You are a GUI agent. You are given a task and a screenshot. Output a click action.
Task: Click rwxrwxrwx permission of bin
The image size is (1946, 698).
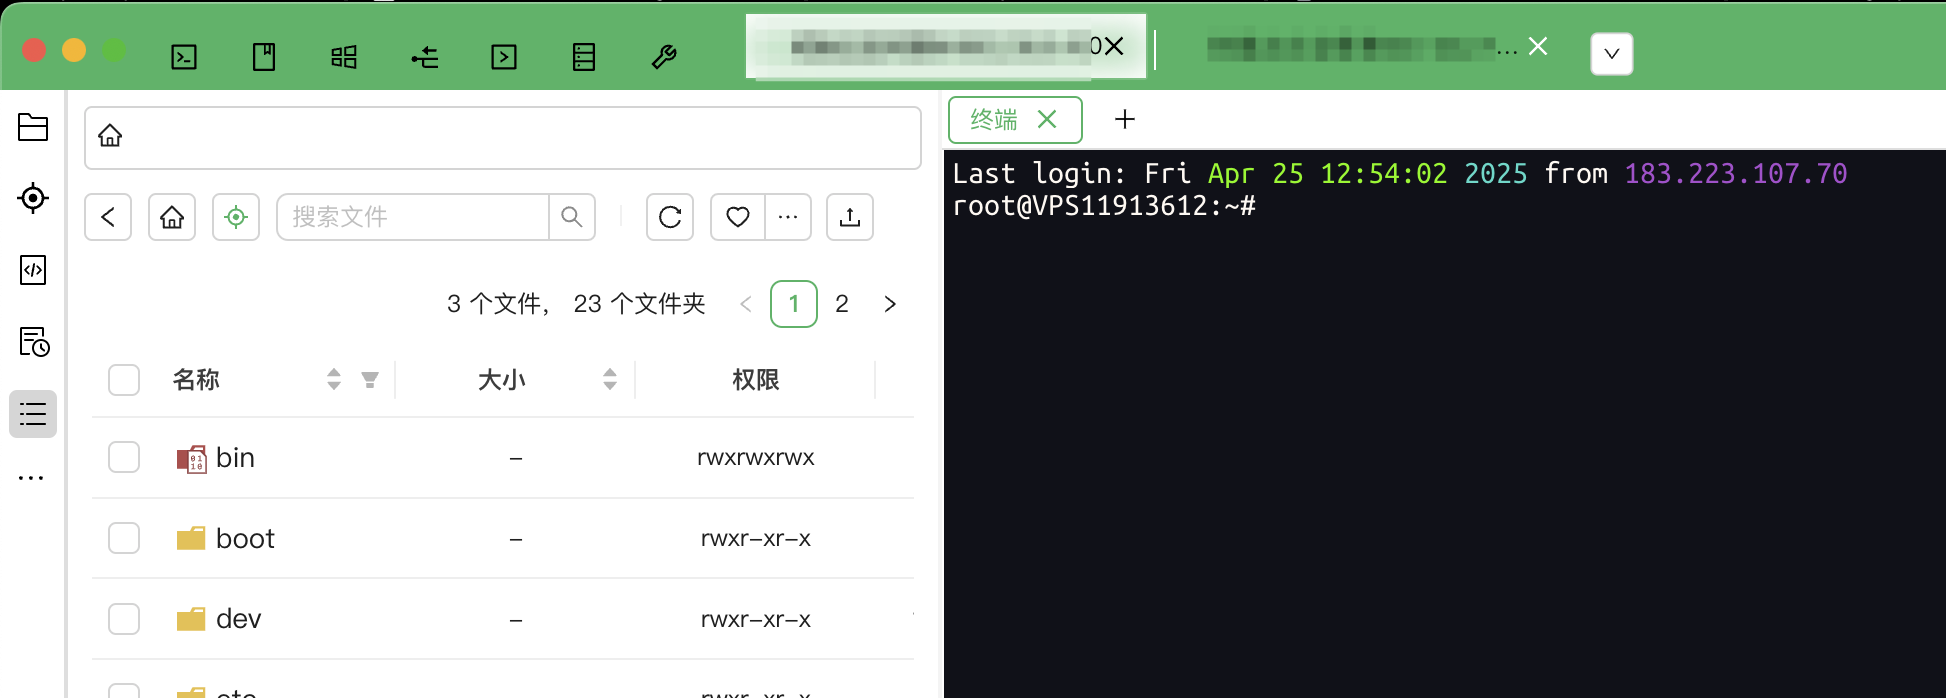point(756,457)
